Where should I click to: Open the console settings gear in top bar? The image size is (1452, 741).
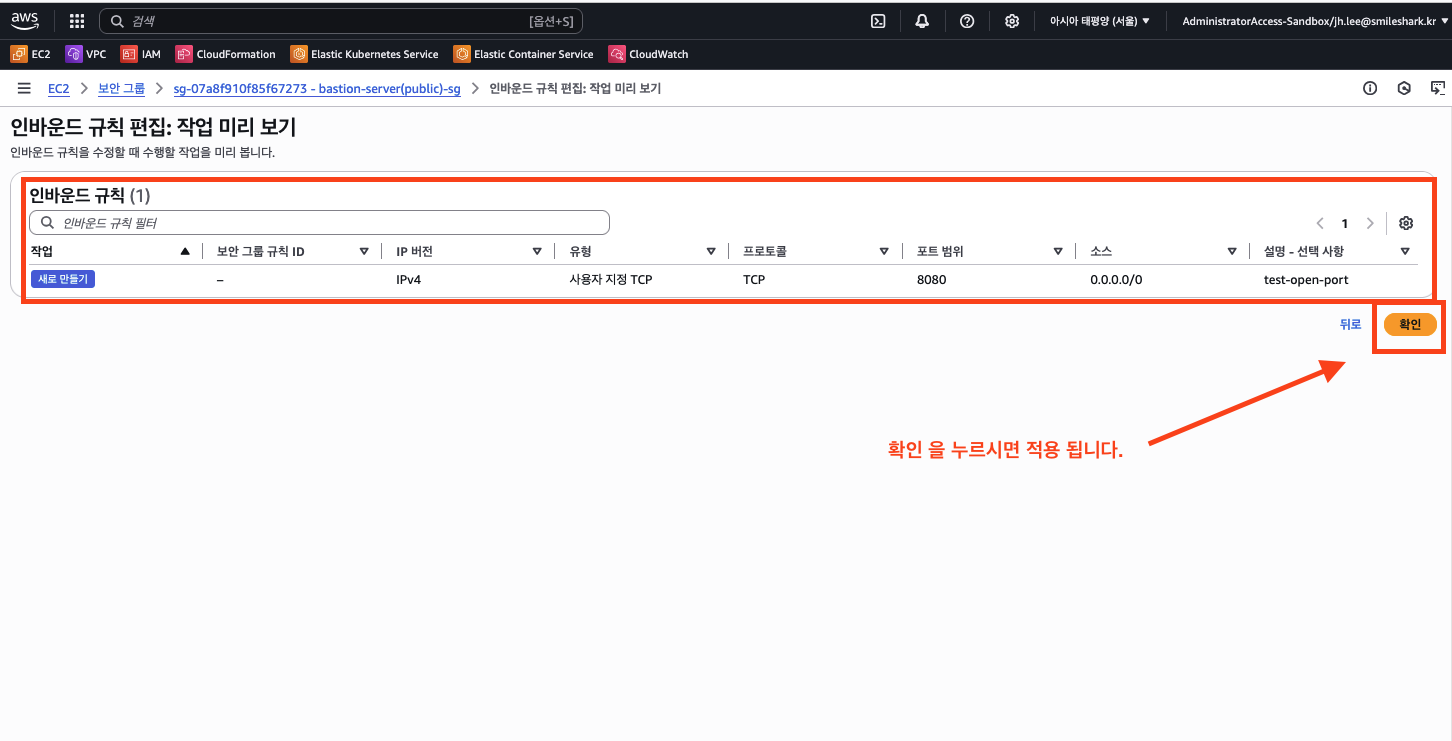(1012, 21)
